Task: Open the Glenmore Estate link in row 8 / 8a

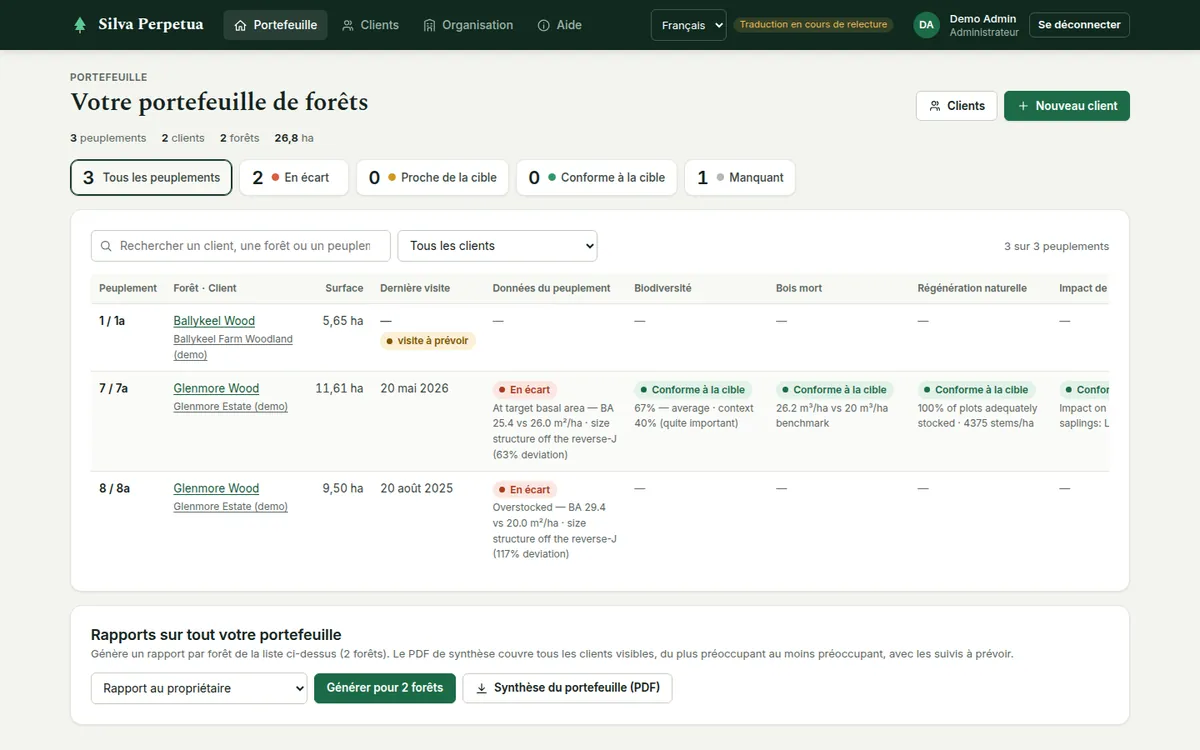Action: pyautogui.click(x=230, y=507)
